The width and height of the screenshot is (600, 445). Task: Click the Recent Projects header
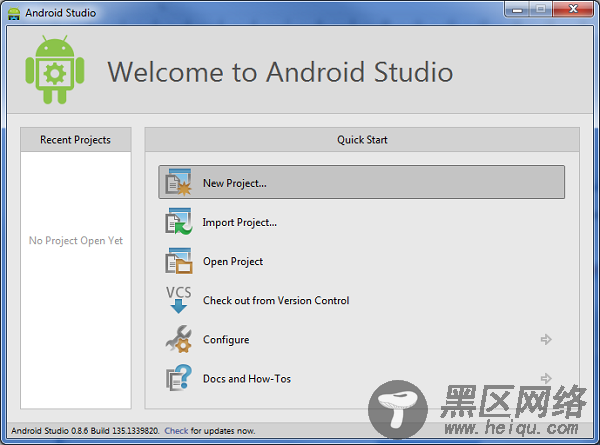click(x=75, y=140)
